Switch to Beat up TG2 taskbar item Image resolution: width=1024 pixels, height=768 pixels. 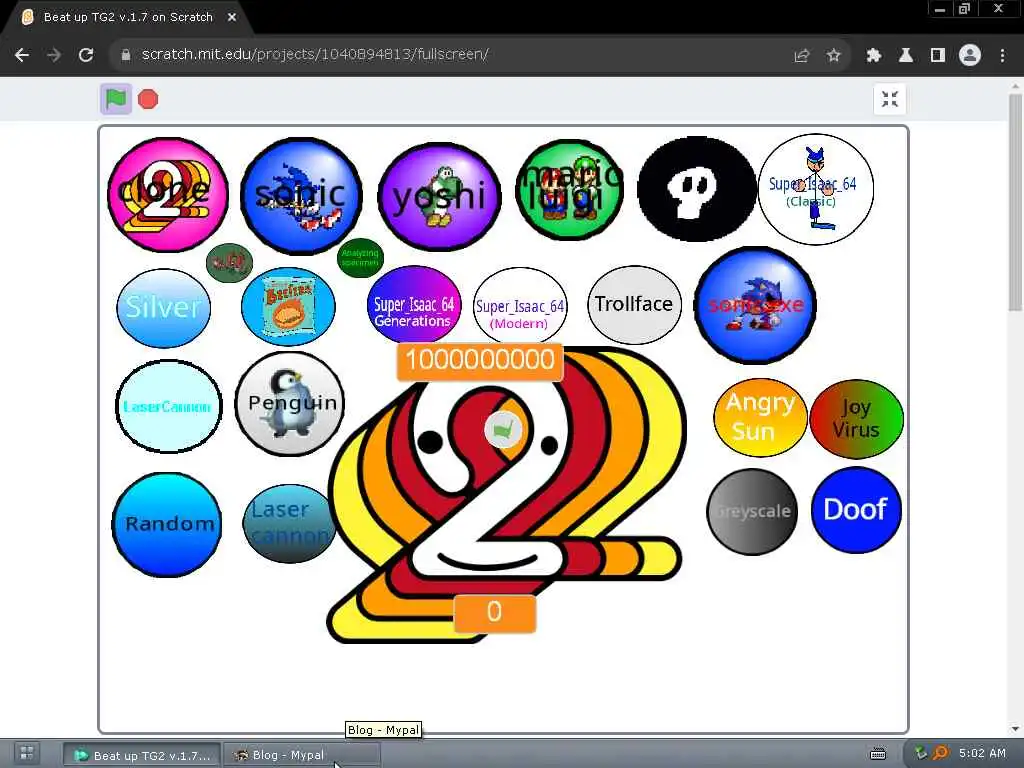coord(142,755)
